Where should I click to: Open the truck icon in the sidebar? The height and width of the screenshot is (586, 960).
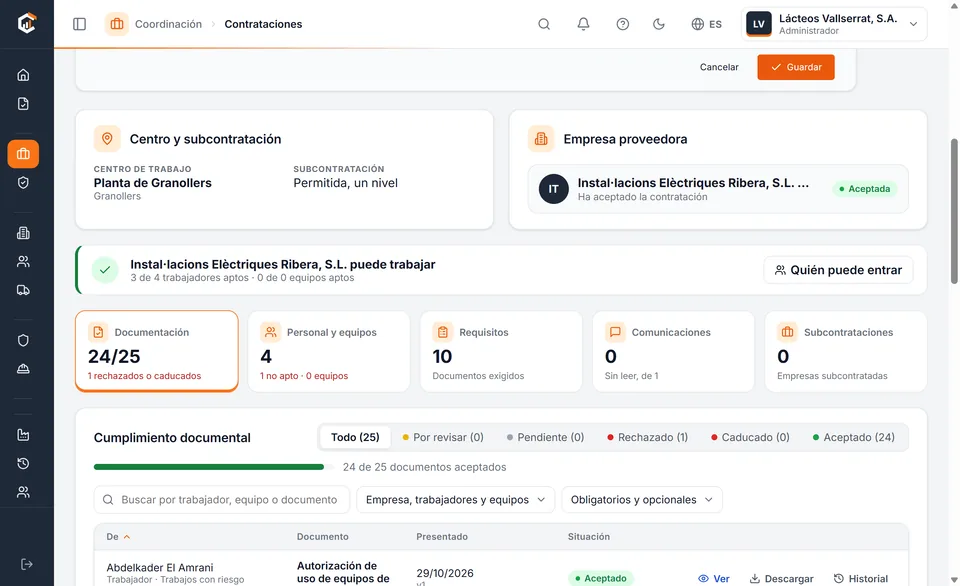tap(23, 290)
